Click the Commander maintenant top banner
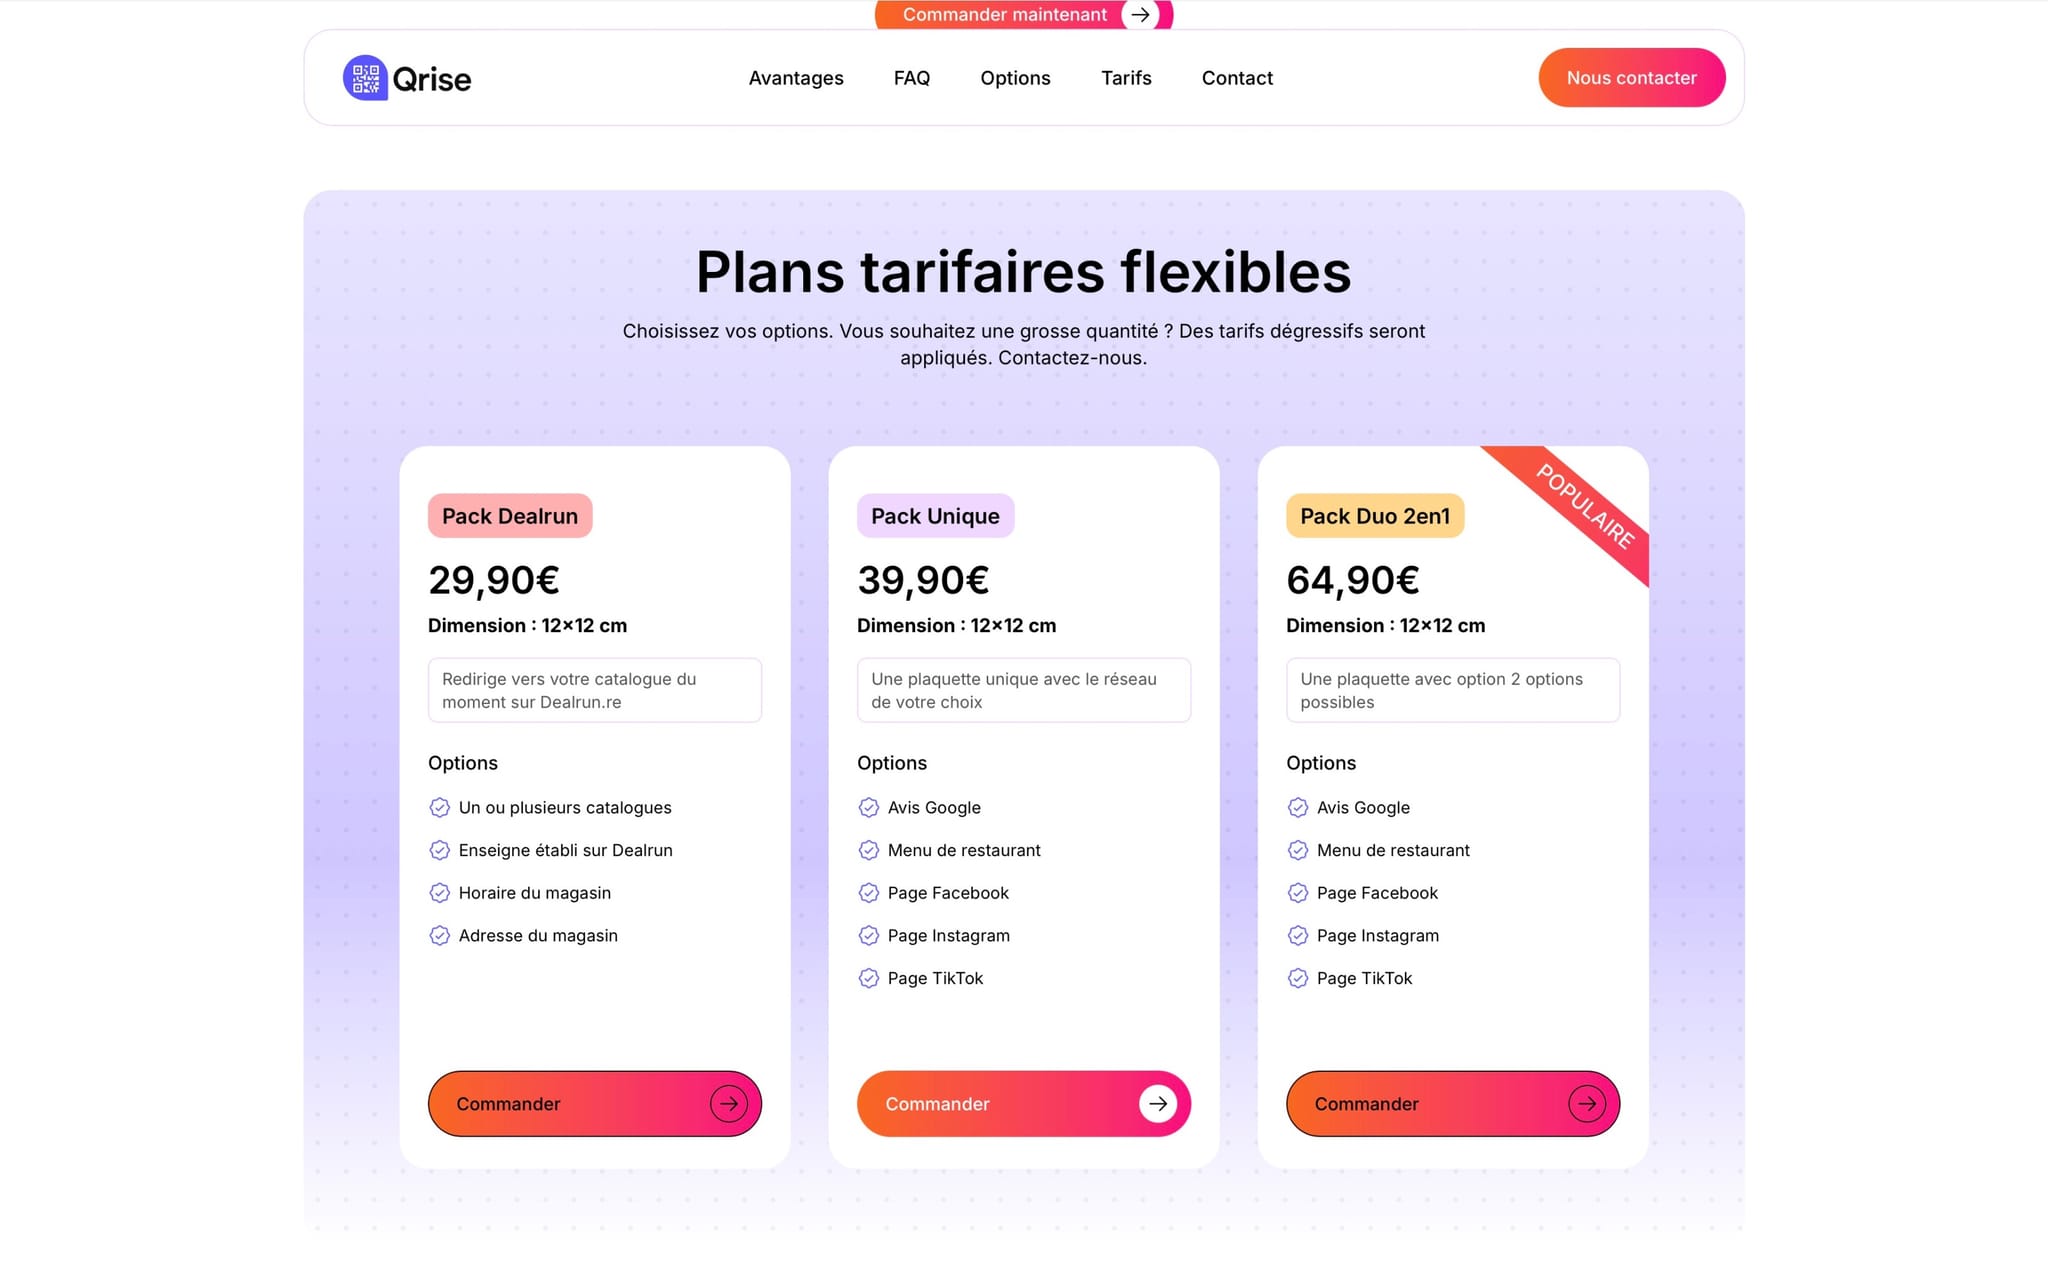This screenshot has height=1285, width=2048. 1023,15
